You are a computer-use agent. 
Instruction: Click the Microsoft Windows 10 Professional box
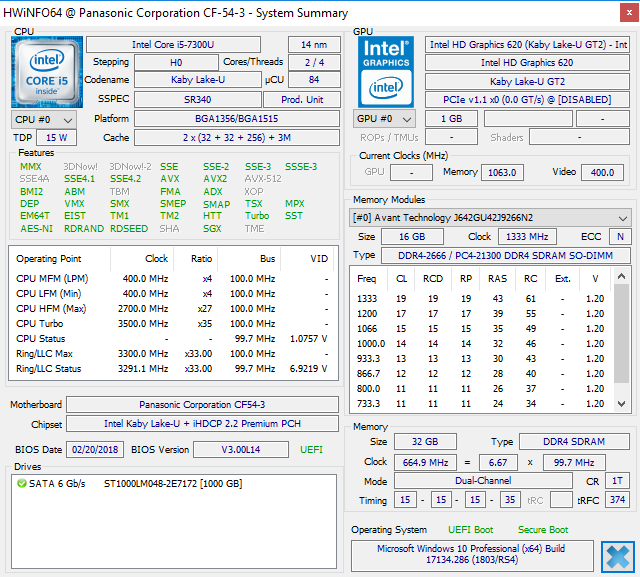click(x=471, y=556)
